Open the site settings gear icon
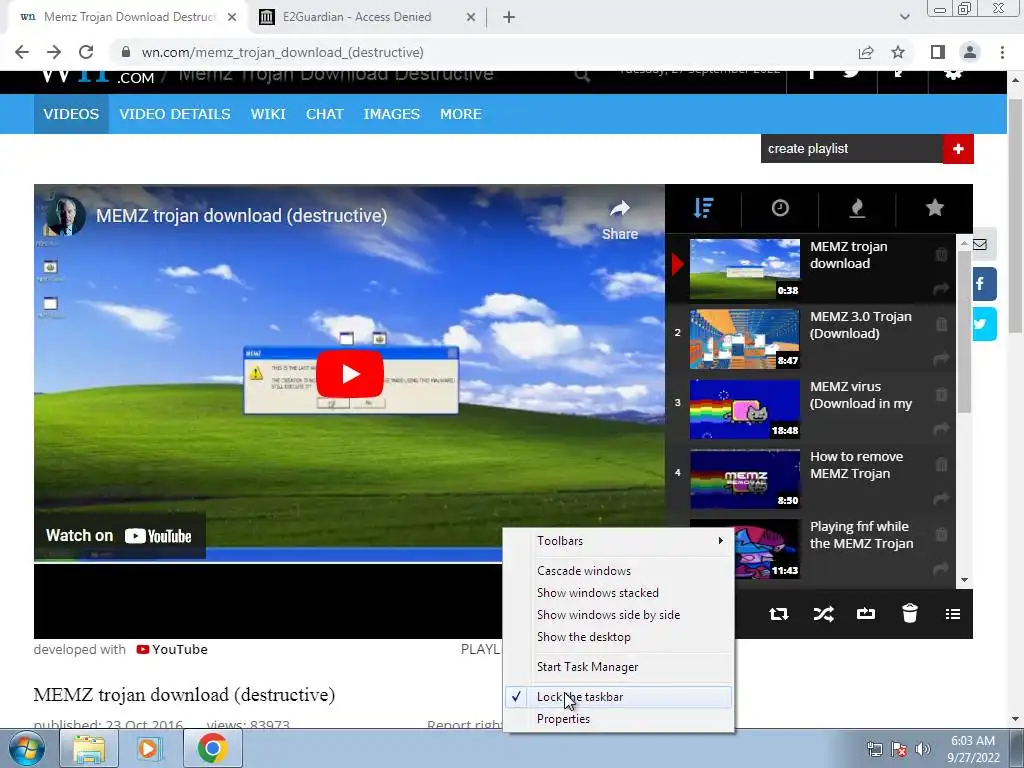Image resolution: width=1024 pixels, height=768 pixels. tap(954, 74)
